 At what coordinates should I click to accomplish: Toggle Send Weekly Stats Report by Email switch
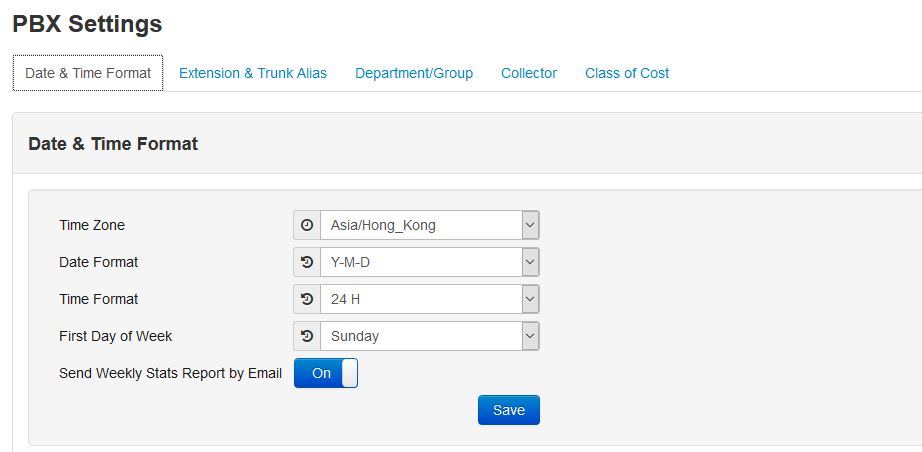coord(326,373)
